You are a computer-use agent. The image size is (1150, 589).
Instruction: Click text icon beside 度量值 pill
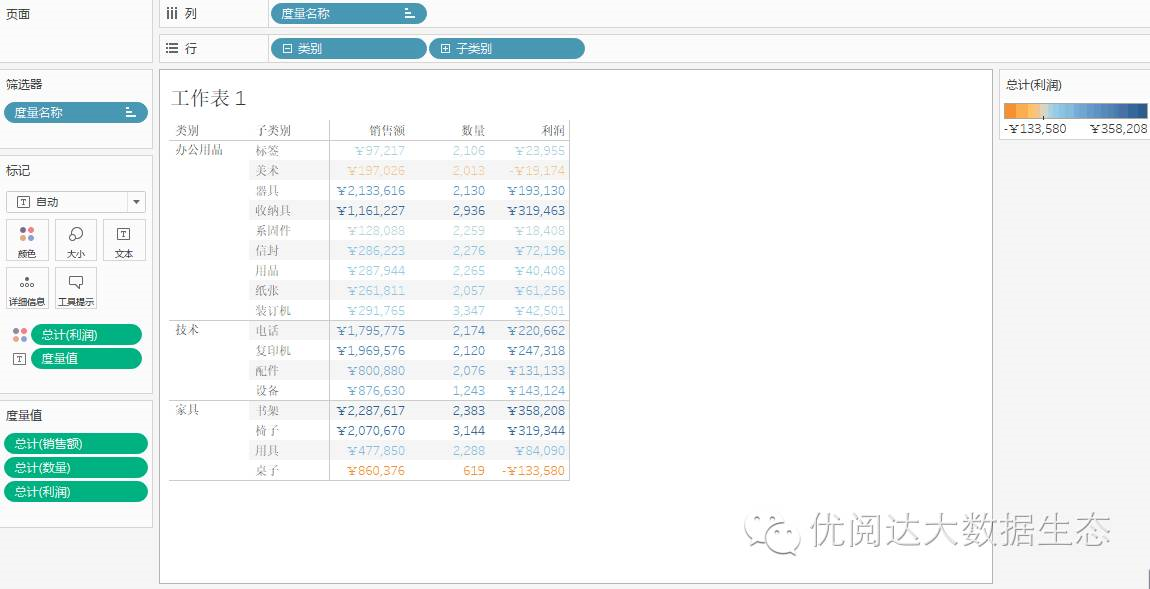point(20,359)
